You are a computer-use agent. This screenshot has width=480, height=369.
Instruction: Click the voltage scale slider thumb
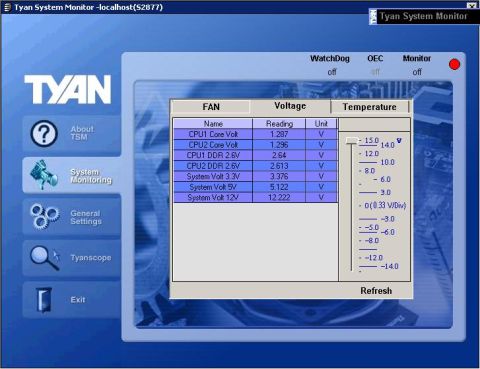(x=351, y=141)
